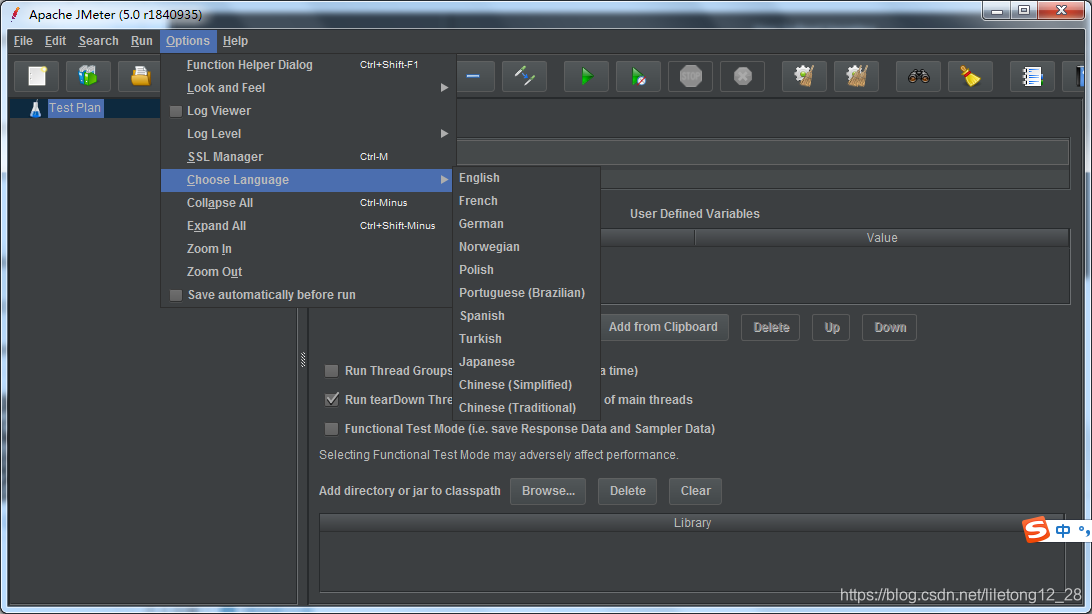Click the Library column header
This screenshot has width=1092, height=614.
(692, 523)
